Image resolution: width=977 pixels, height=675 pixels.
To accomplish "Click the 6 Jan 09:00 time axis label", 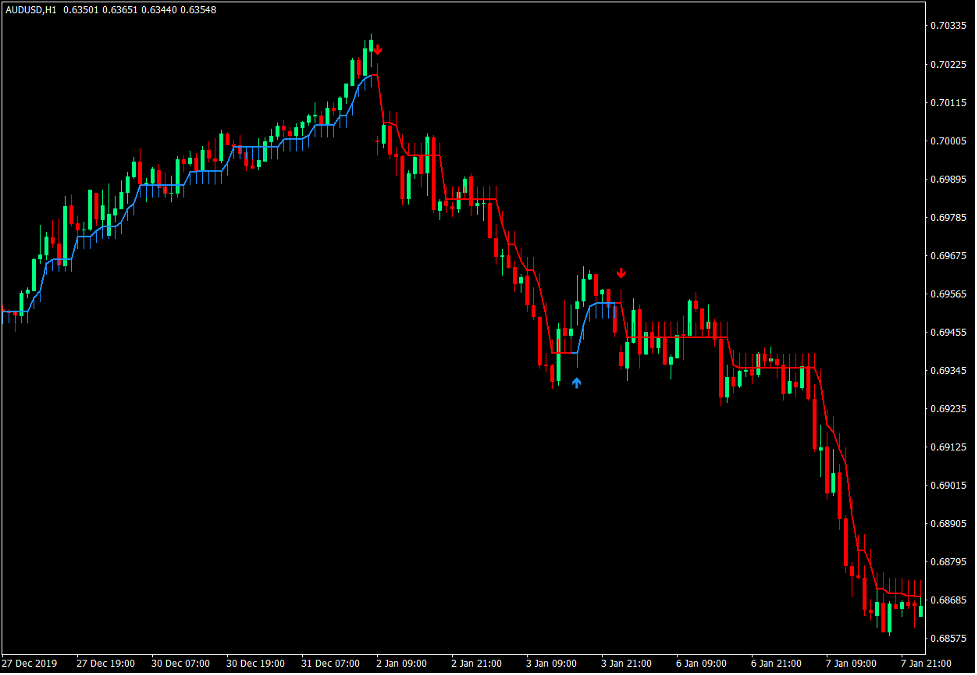I will pos(701,663).
